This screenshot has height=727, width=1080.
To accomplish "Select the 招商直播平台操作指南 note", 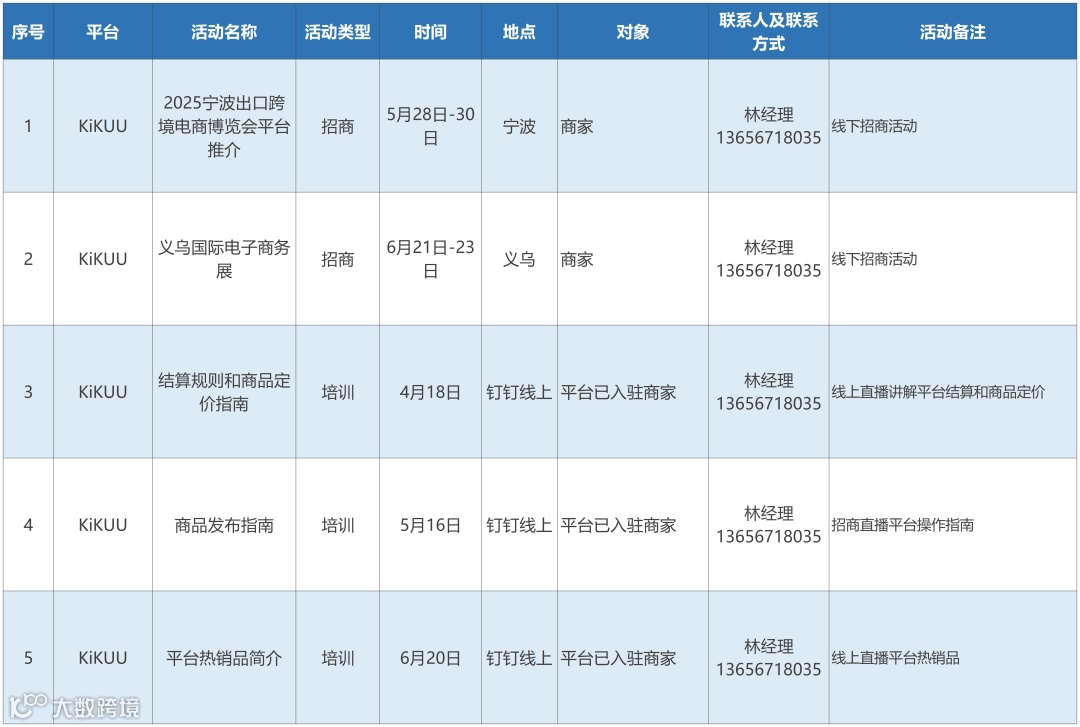I will (x=953, y=525).
